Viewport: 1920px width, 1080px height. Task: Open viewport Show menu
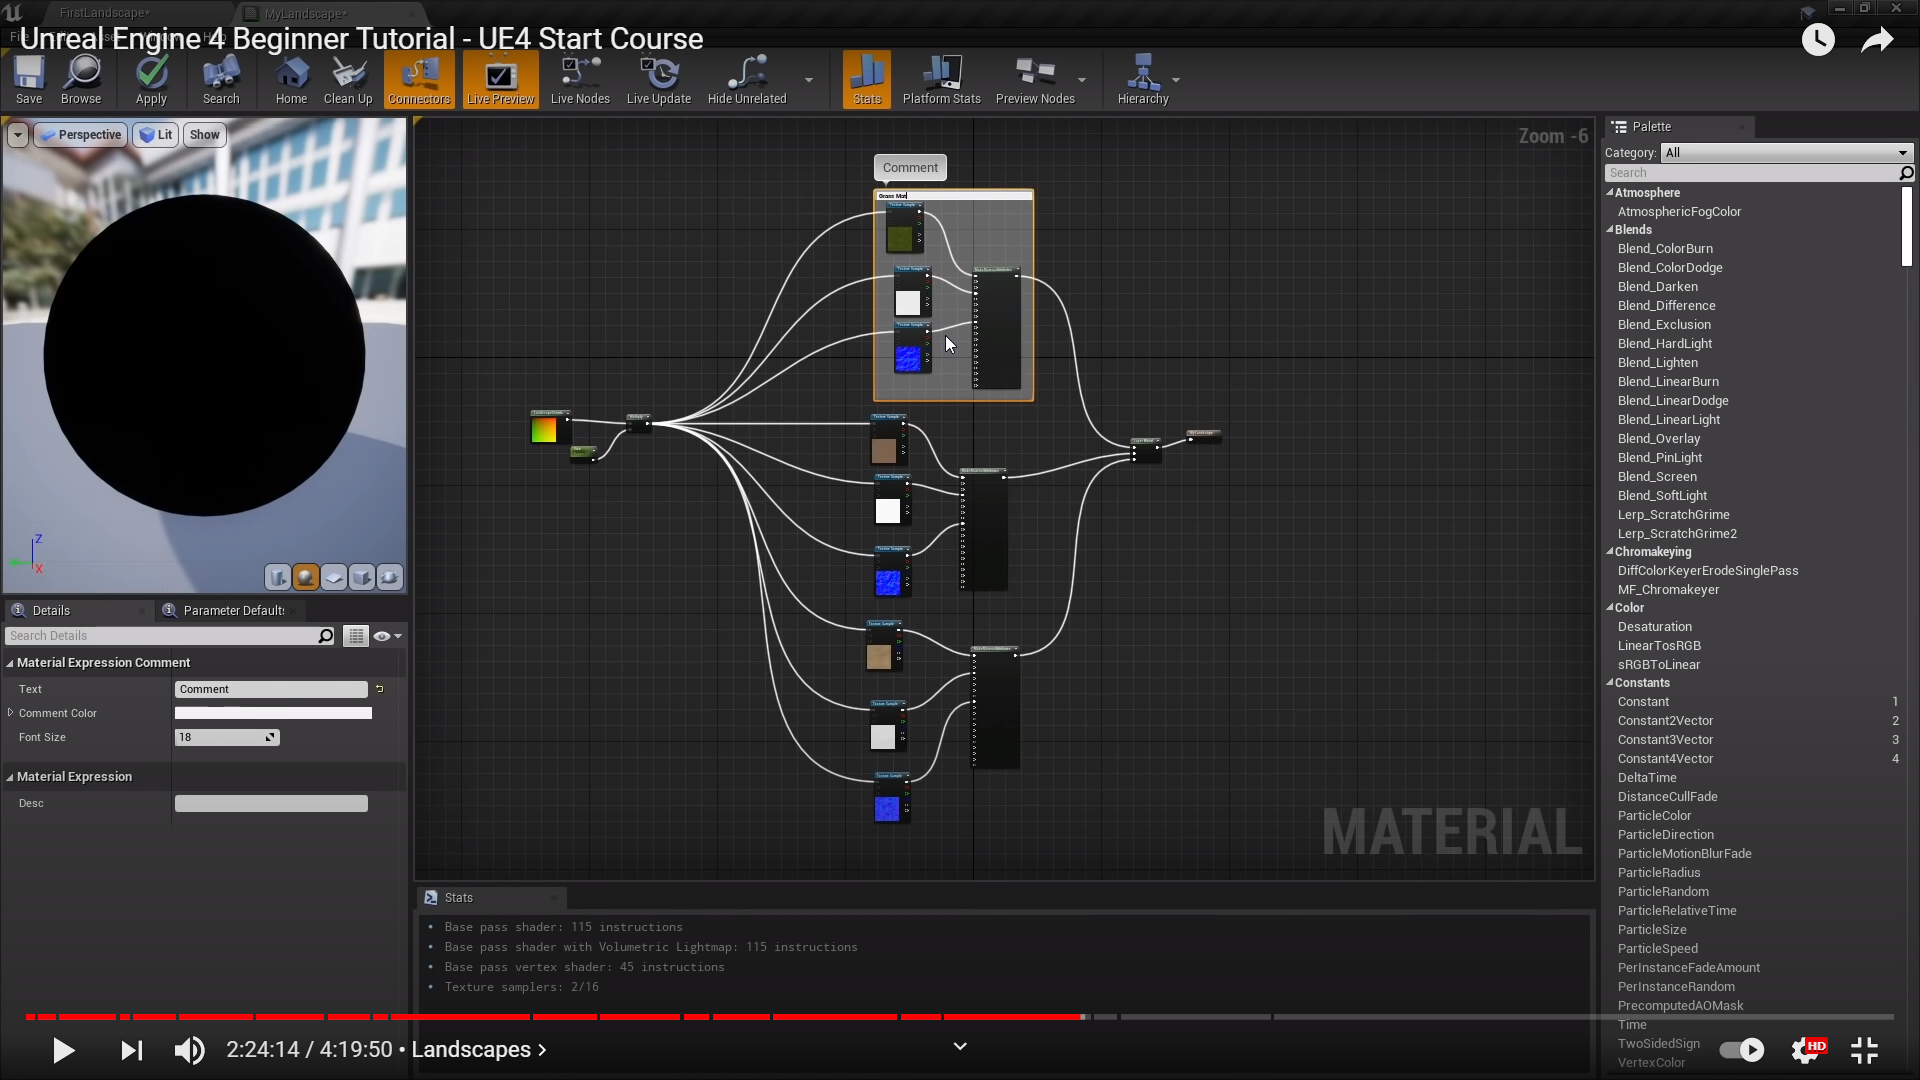pos(205,135)
